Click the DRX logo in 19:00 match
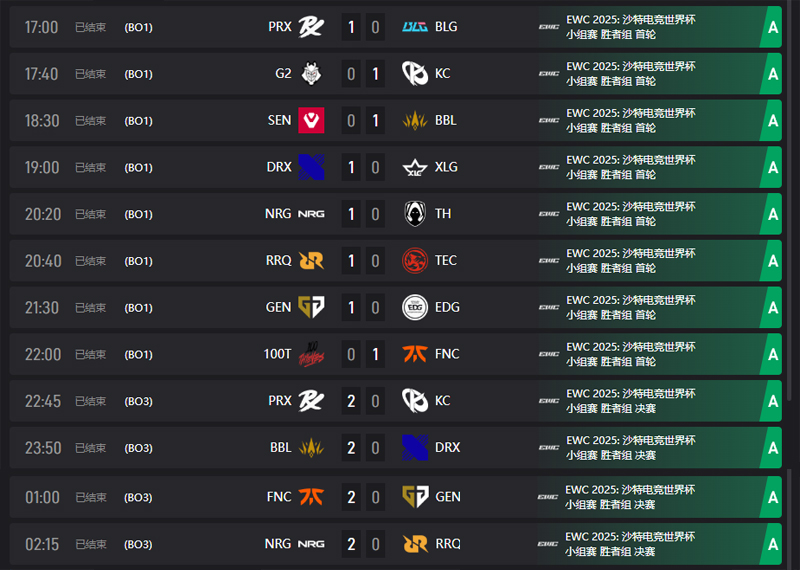Viewport: 800px width, 570px height. click(311, 167)
